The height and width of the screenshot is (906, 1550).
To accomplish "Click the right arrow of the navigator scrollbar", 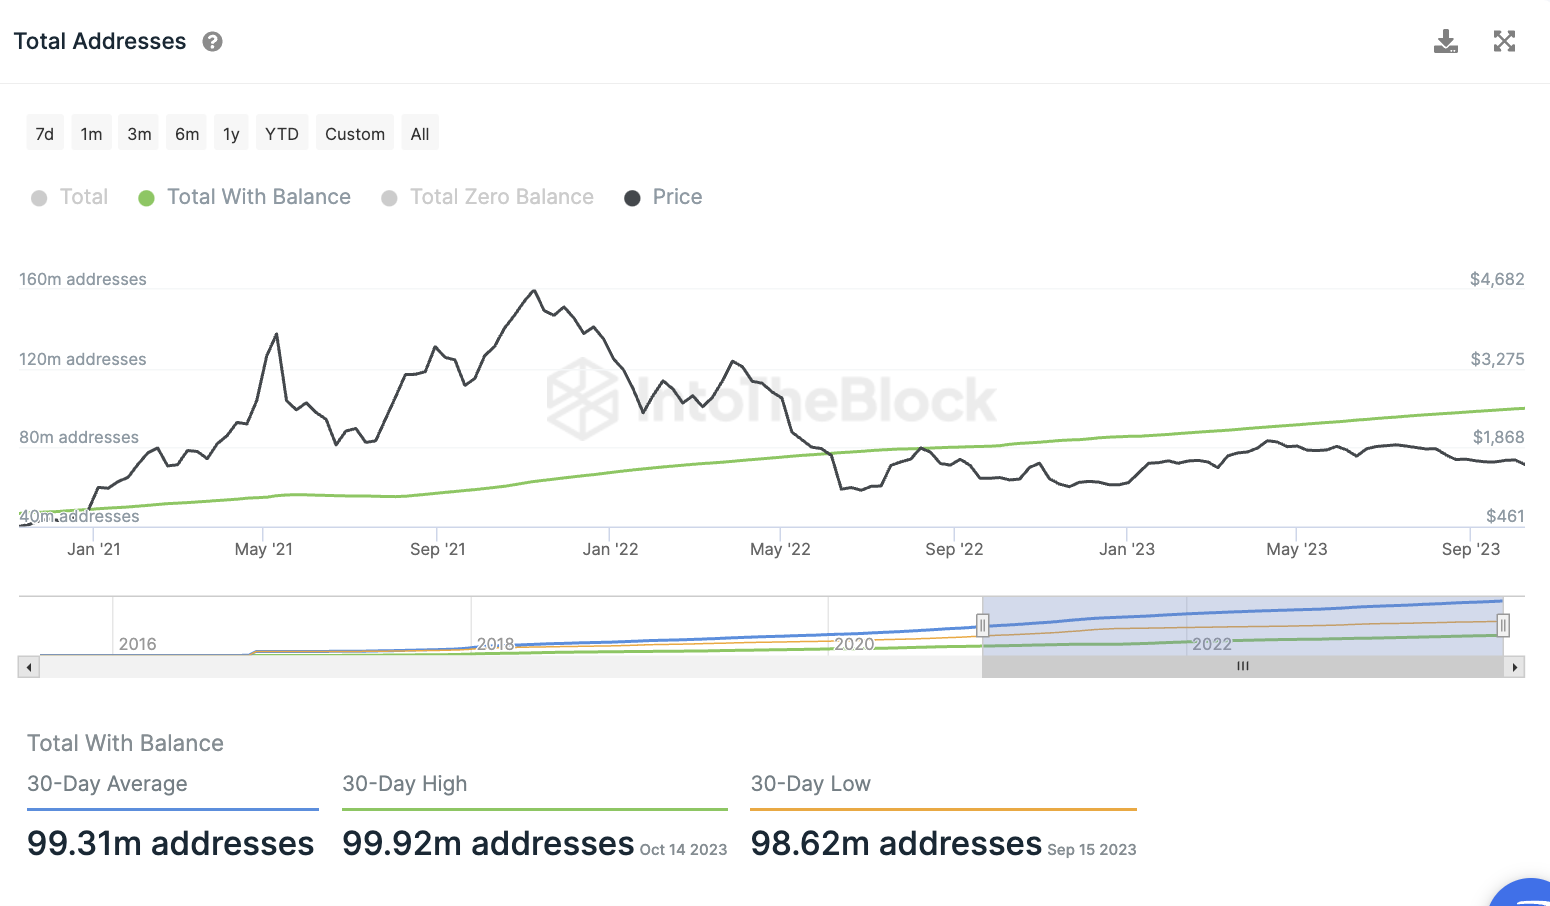I will pos(1514,667).
